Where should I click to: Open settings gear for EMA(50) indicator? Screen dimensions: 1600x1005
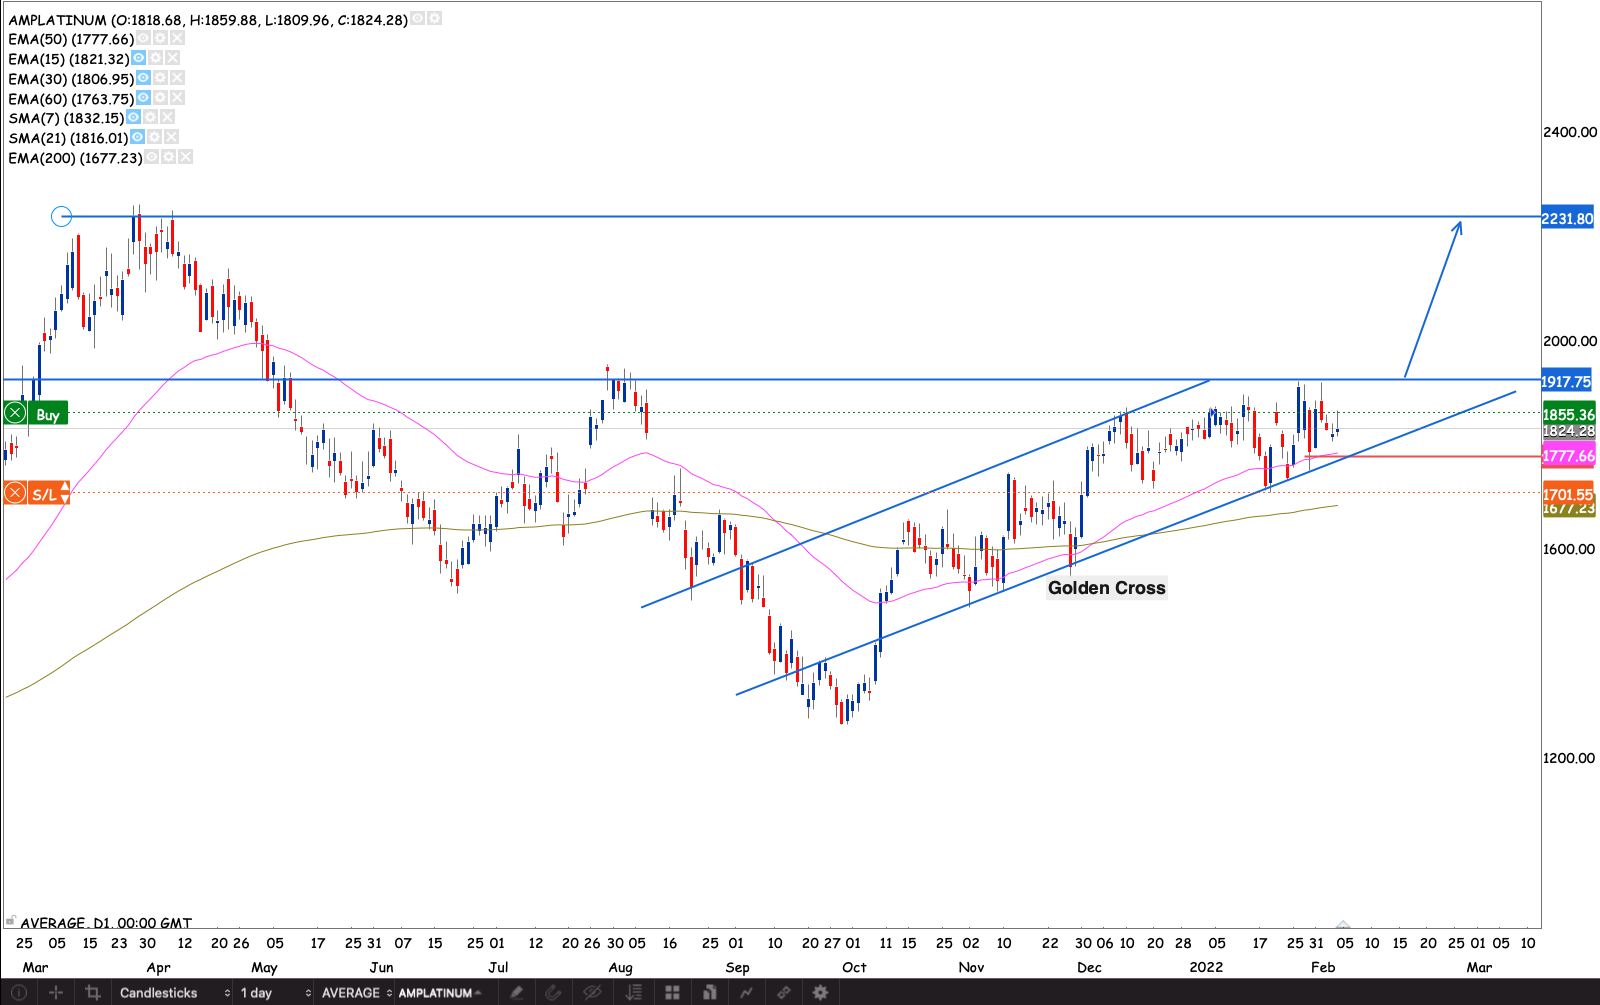click(160, 38)
